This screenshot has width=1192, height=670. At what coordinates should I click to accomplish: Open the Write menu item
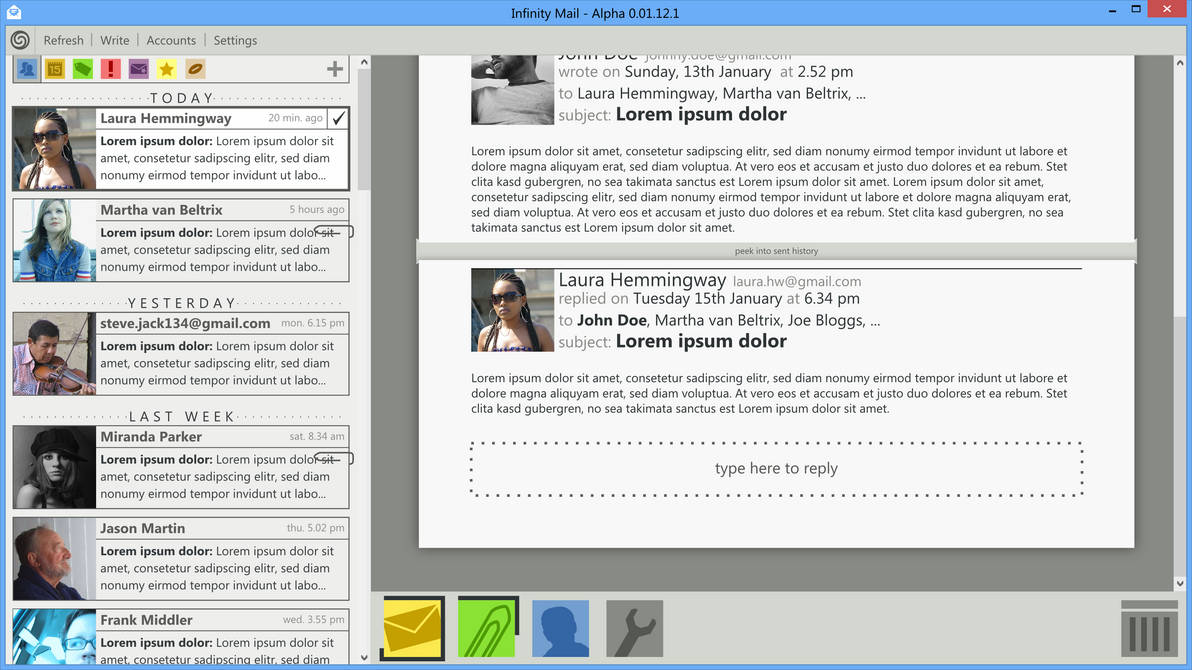click(x=115, y=40)
